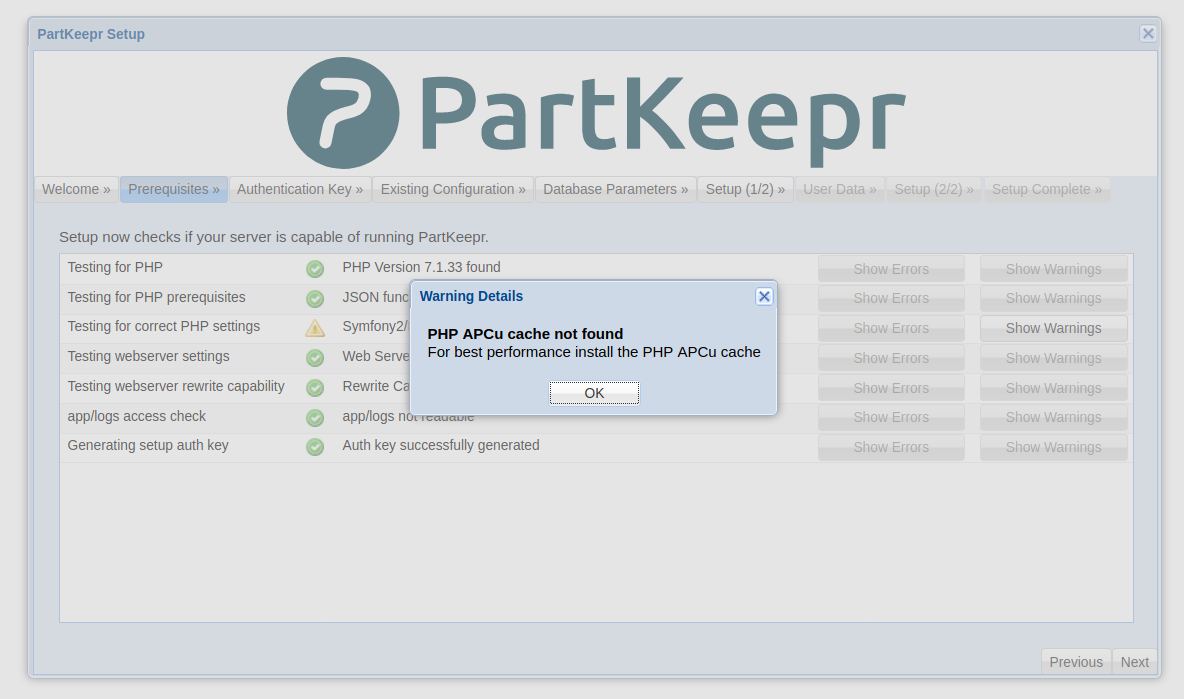Show Warnings for webserver settings row
This screenshot has height=699, width=1184.
pos(1053,358)
